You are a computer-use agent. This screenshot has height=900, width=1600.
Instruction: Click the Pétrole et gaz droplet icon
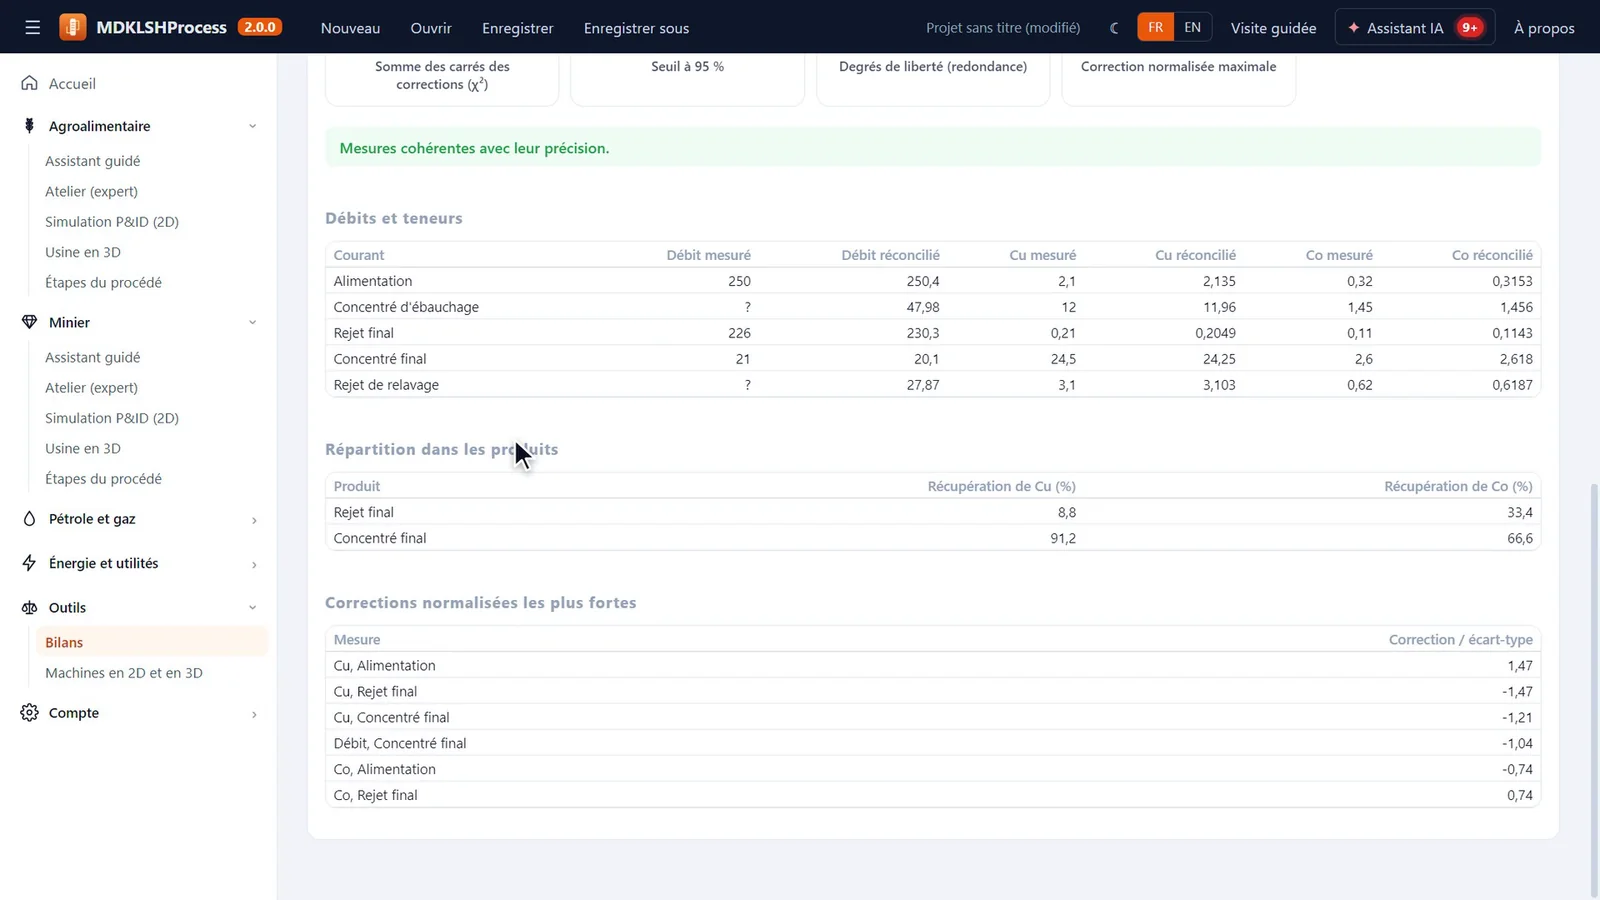[29, 519]
